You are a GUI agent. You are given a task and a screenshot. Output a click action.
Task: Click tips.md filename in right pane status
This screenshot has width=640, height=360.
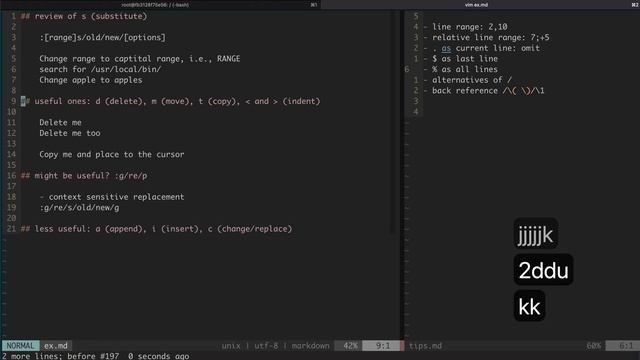click(x=425, y=346)
